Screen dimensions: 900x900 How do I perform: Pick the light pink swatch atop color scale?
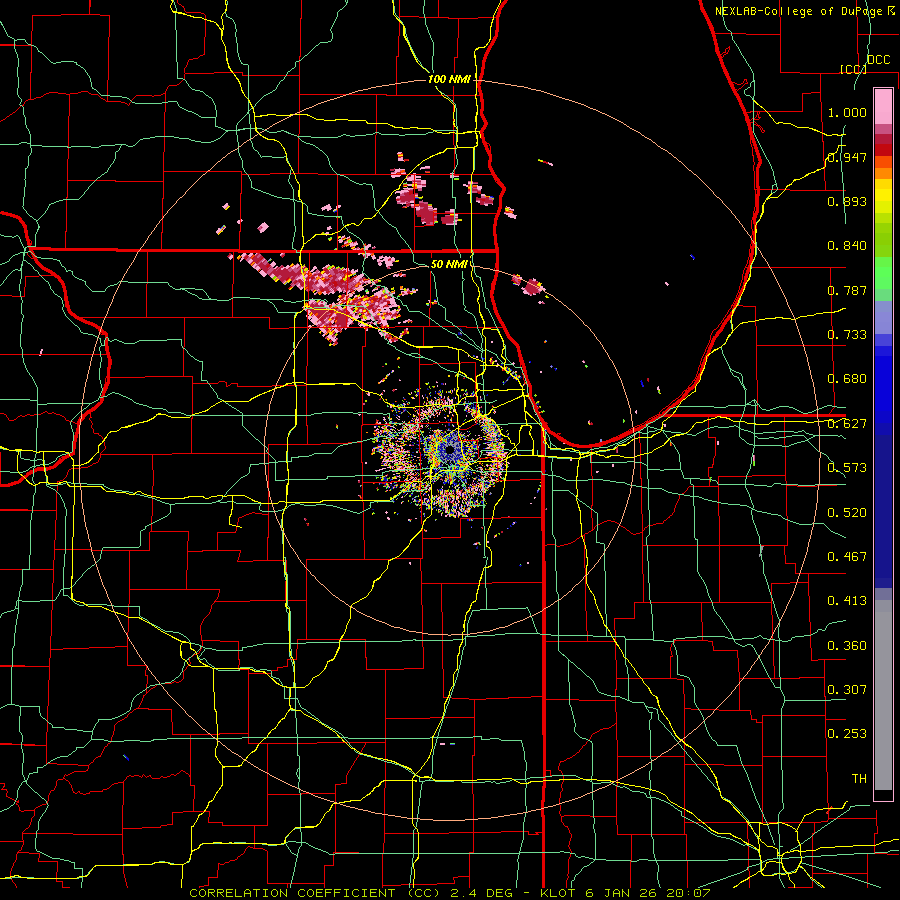tap(883, 107)
